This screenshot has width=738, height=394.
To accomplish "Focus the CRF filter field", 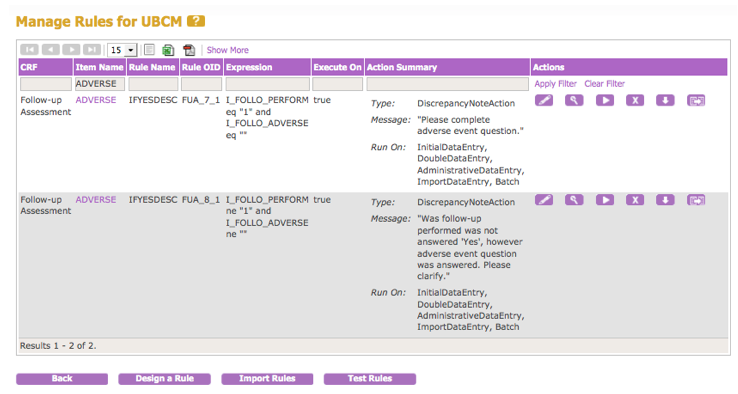I will tap(46, 84).
